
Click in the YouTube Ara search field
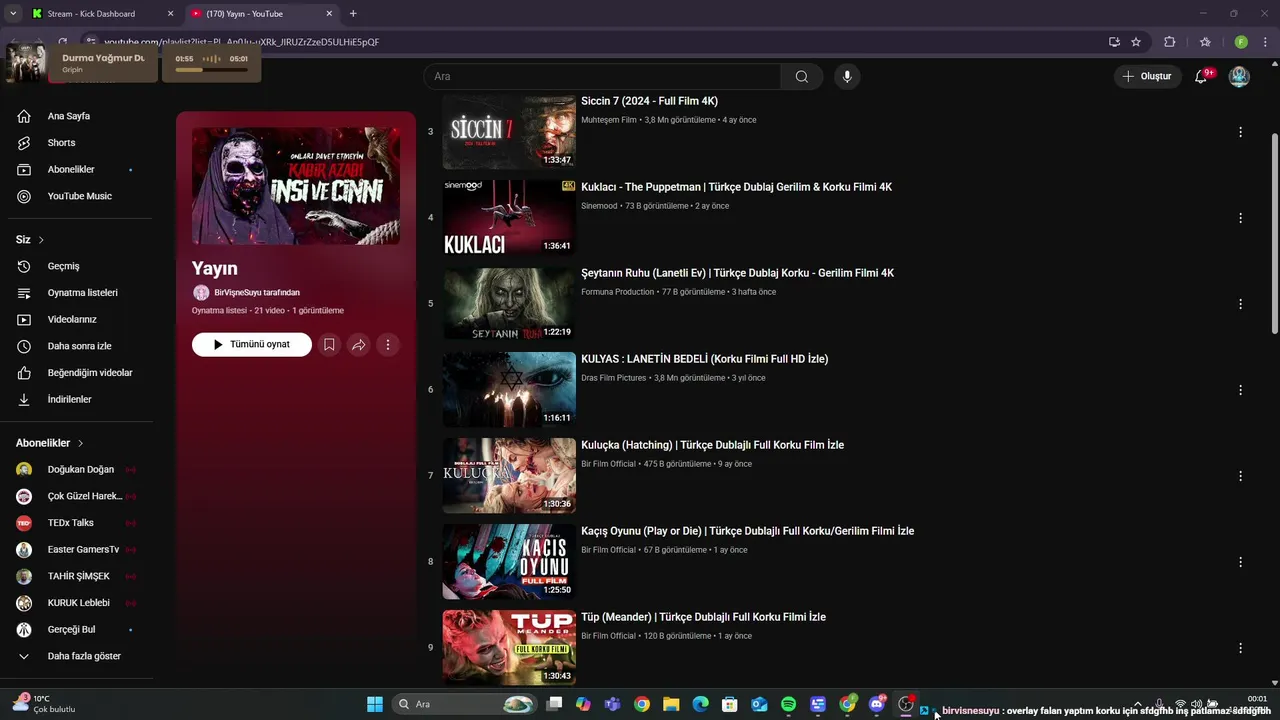(603, 77)
